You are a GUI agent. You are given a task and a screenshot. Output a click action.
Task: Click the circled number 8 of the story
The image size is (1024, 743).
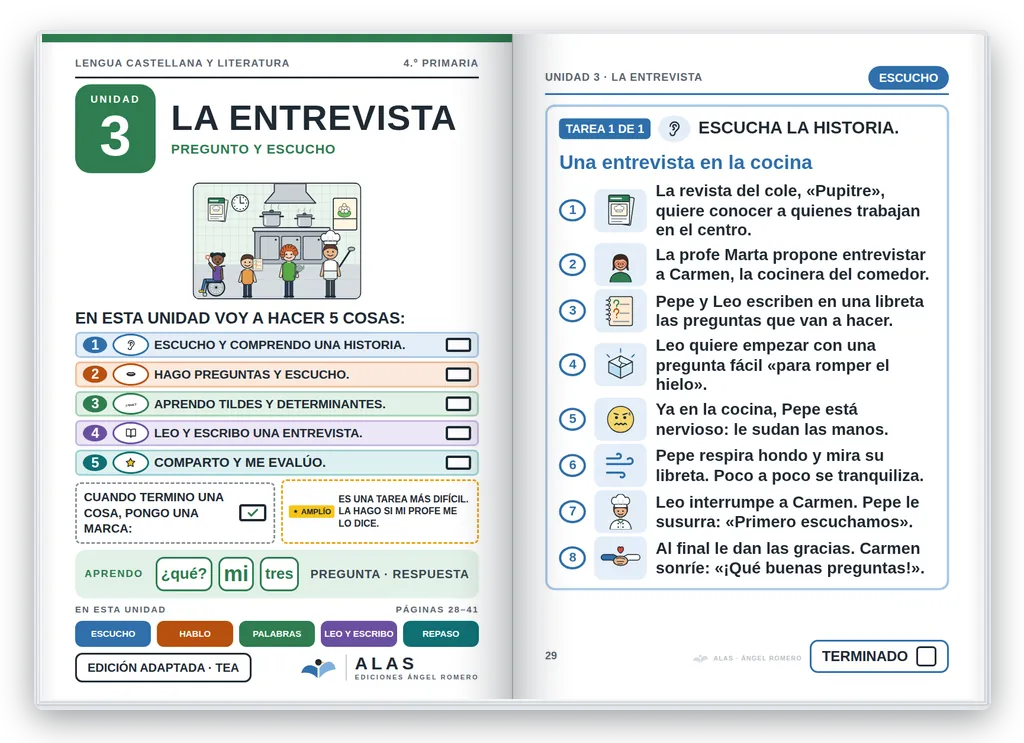(573, 558)
